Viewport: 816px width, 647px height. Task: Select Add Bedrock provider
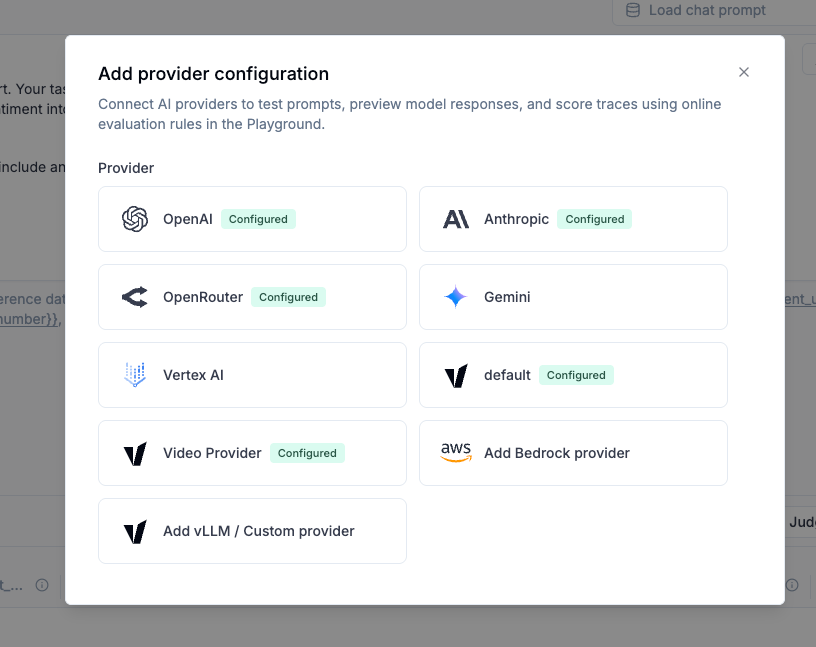(x=573, y=452)
